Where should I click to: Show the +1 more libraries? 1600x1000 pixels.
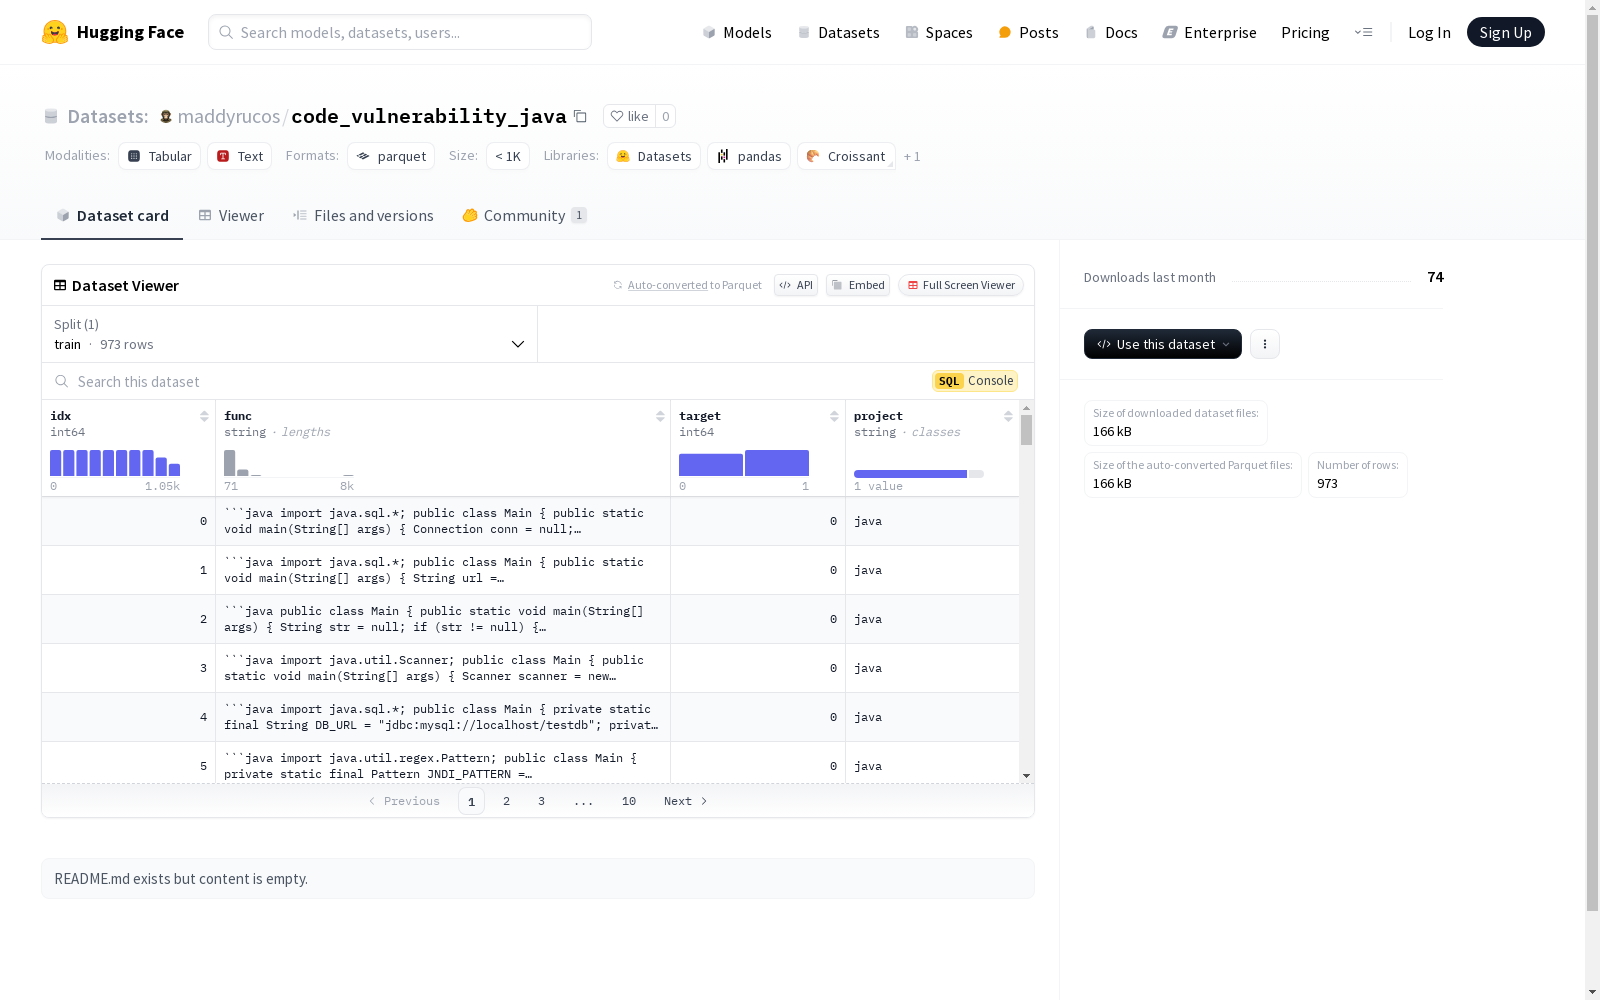pyautogui.click(x=911, y=157)
